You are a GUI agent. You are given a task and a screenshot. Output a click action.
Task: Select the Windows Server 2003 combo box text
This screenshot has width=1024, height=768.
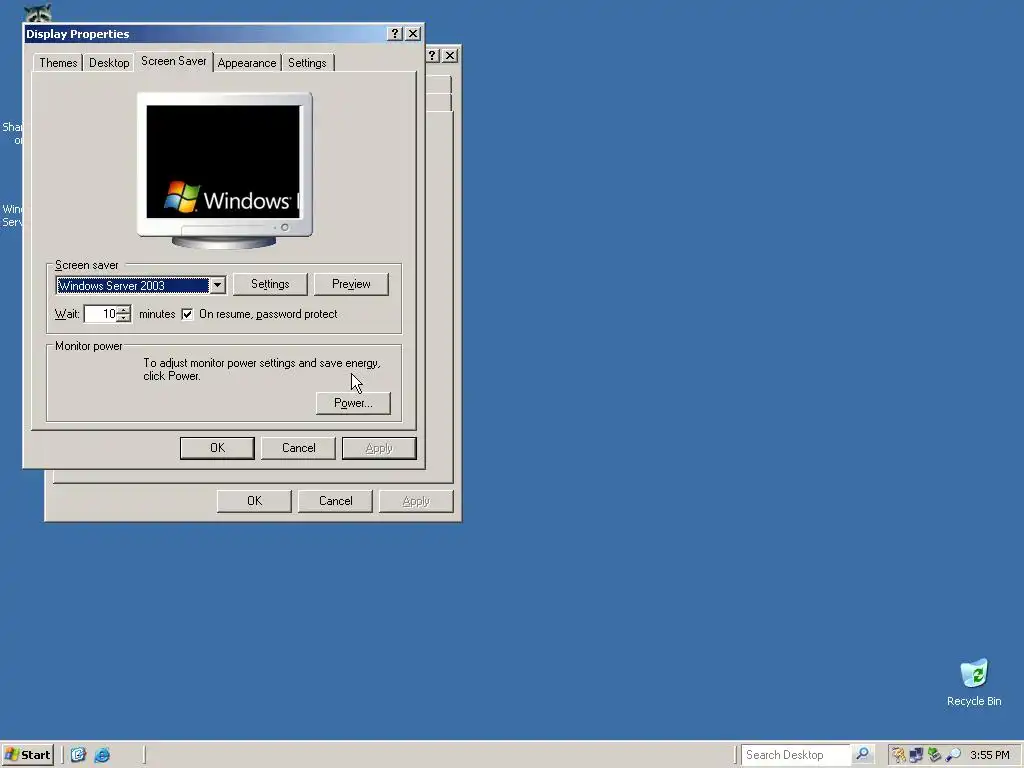coord(133,285)
